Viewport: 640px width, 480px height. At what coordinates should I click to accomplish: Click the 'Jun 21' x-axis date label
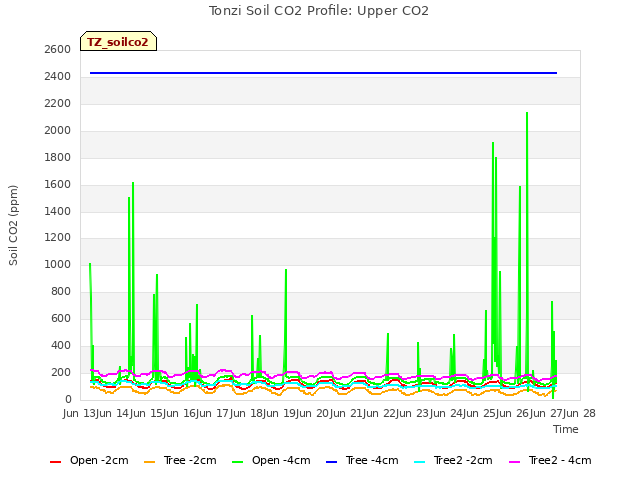pos(347,413)
